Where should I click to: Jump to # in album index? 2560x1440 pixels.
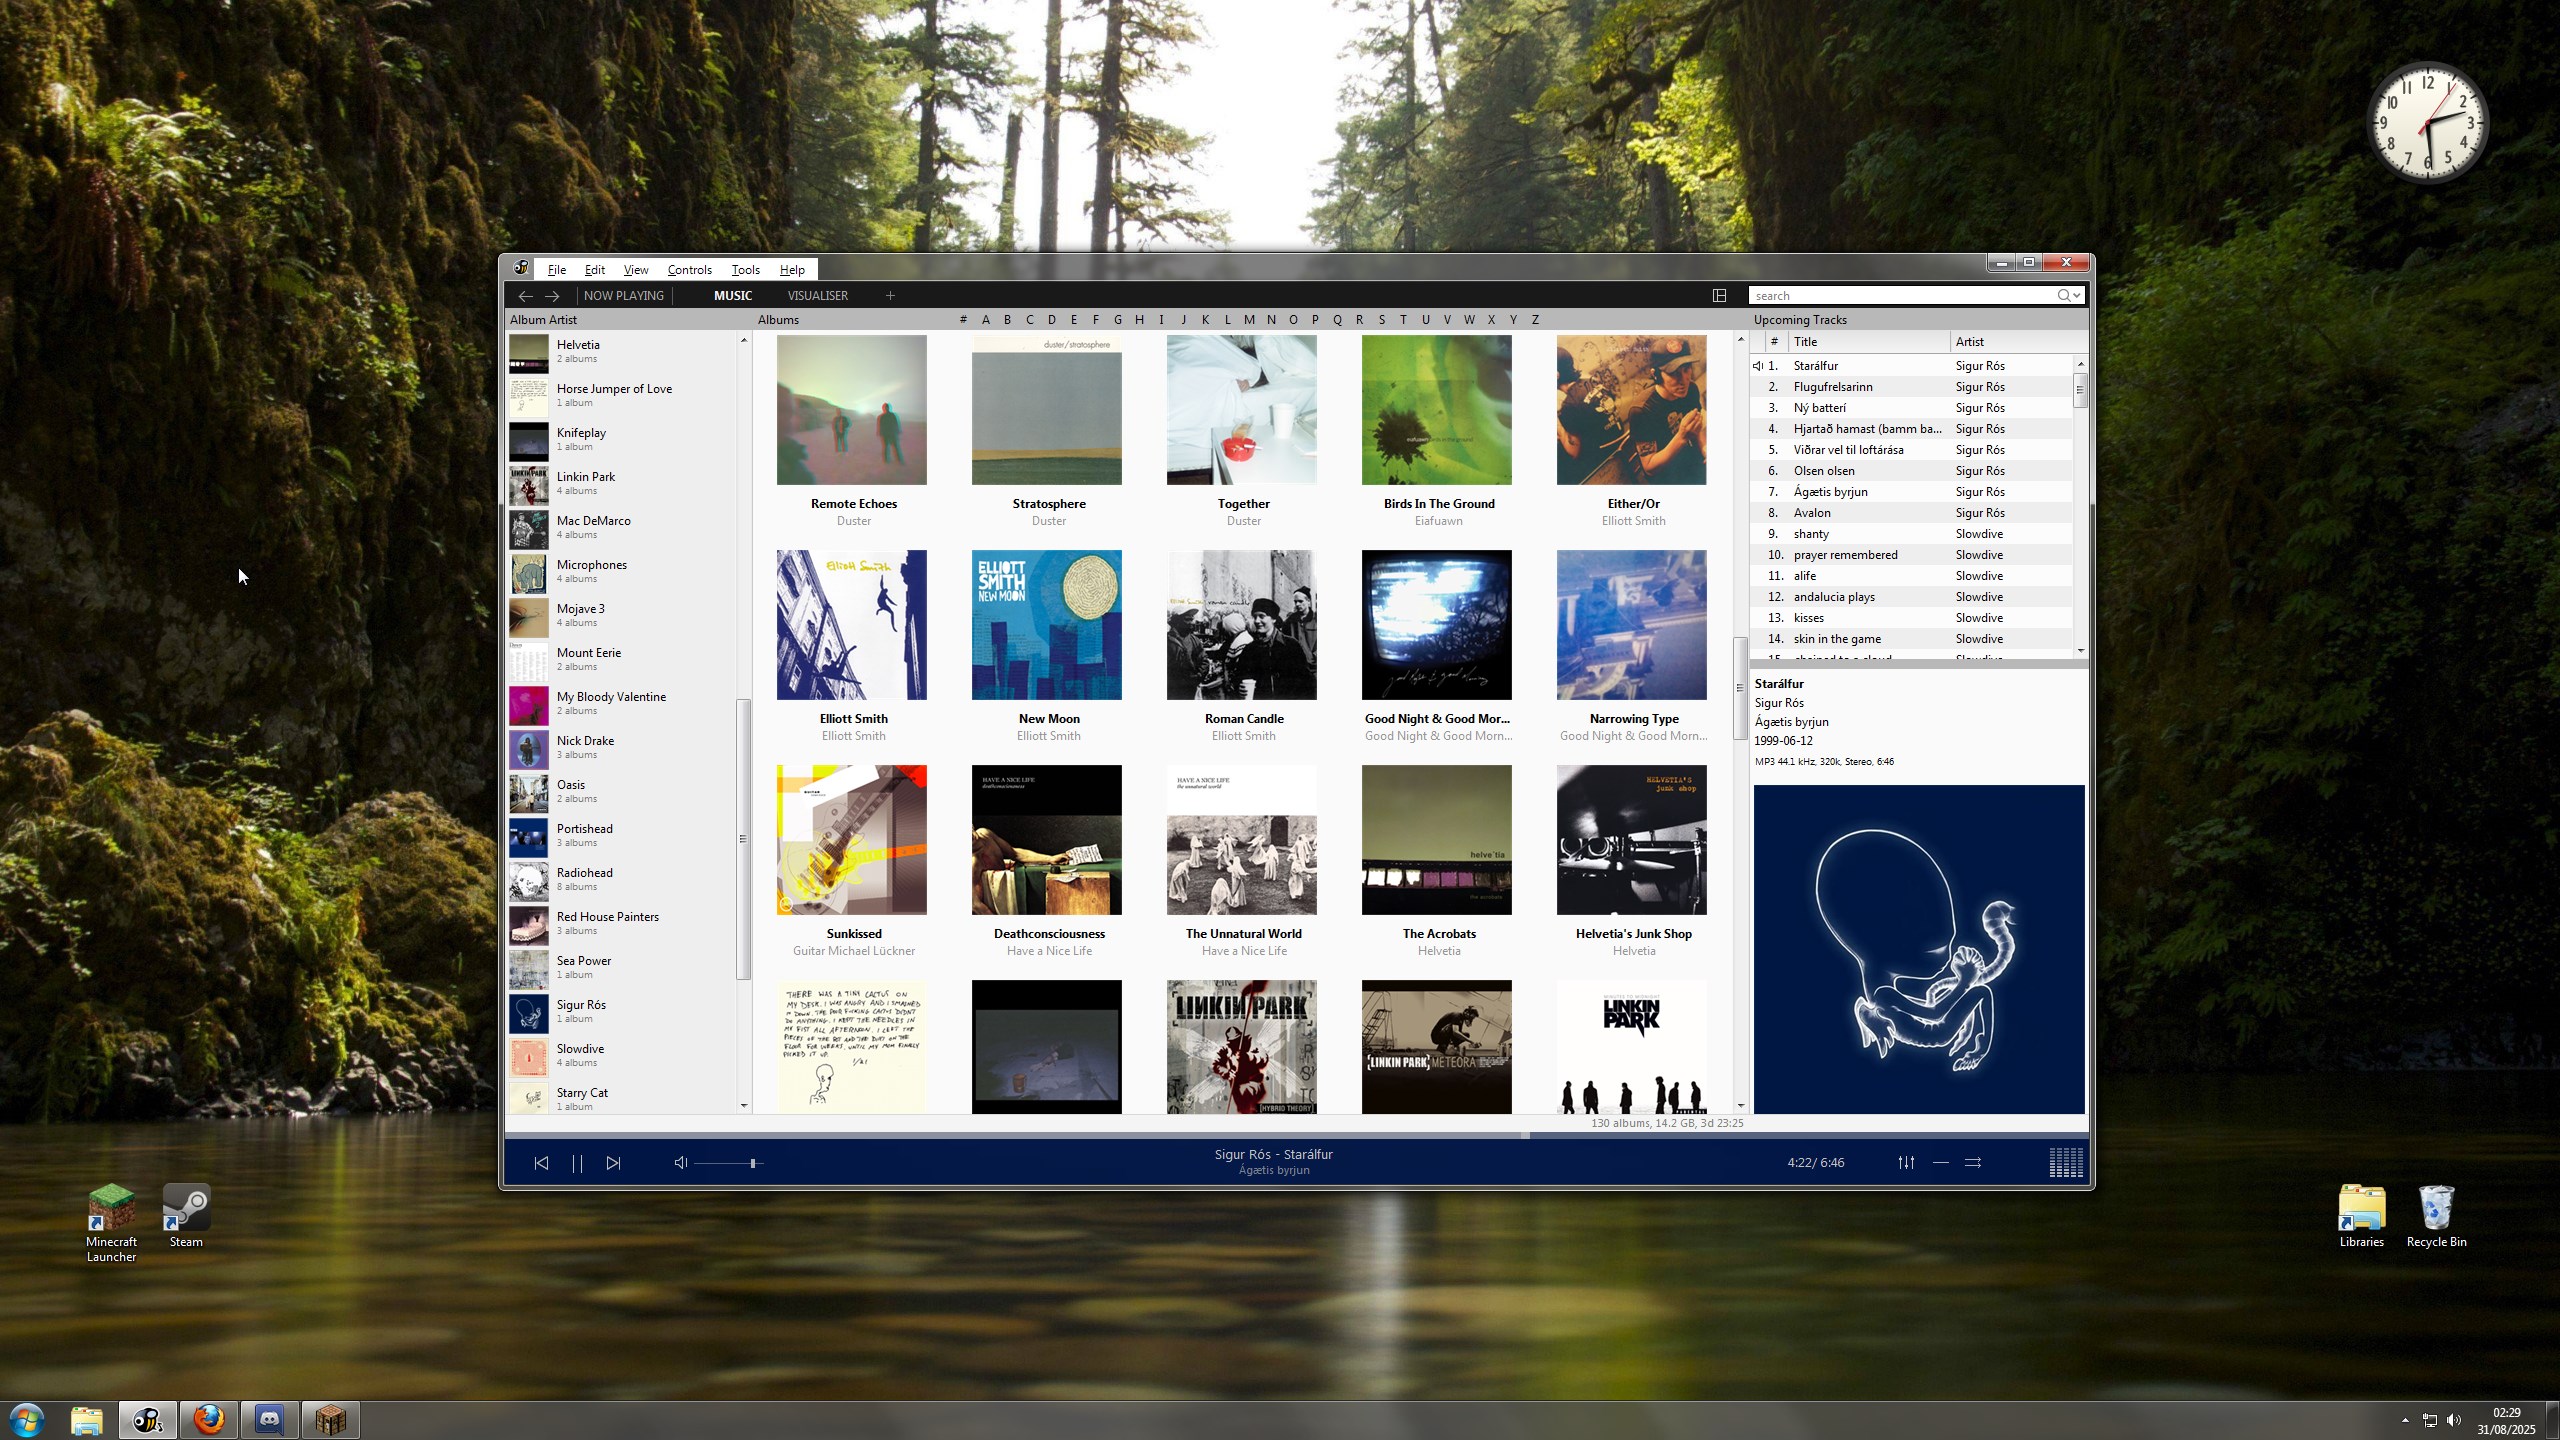click(963, 320)
